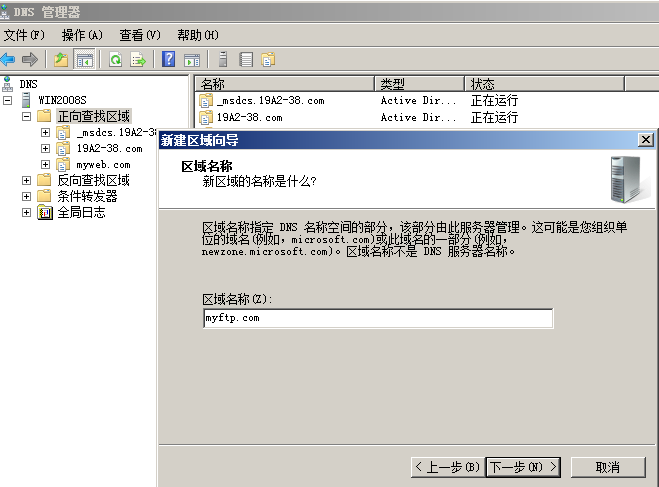This screenshot has height=487, width=659.
Task: Click Active Dir... type of _msdcs row
Action: coord(418,101)
